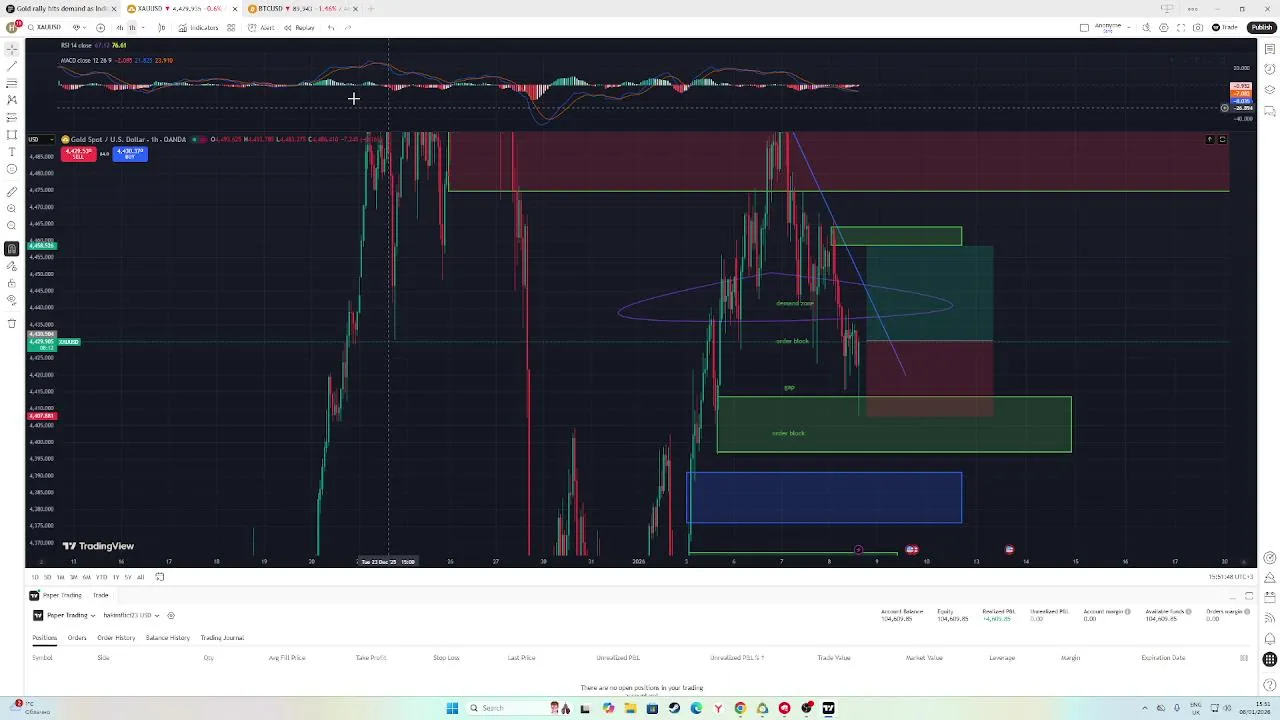Image resolution: width=1280 pixels, height=720 pixels.
Task: Select the trend line drawing tool
Action: (12, 65)
